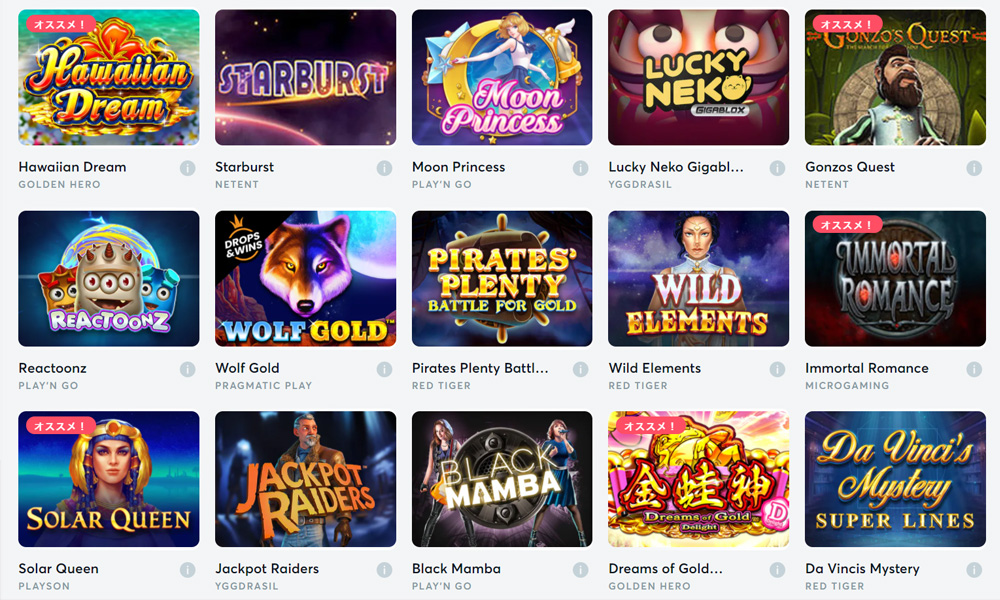Screen dimensions: 1000x600
Task: Play the Black Mamba game thumbnail
Action: click(x=502, y=479)
